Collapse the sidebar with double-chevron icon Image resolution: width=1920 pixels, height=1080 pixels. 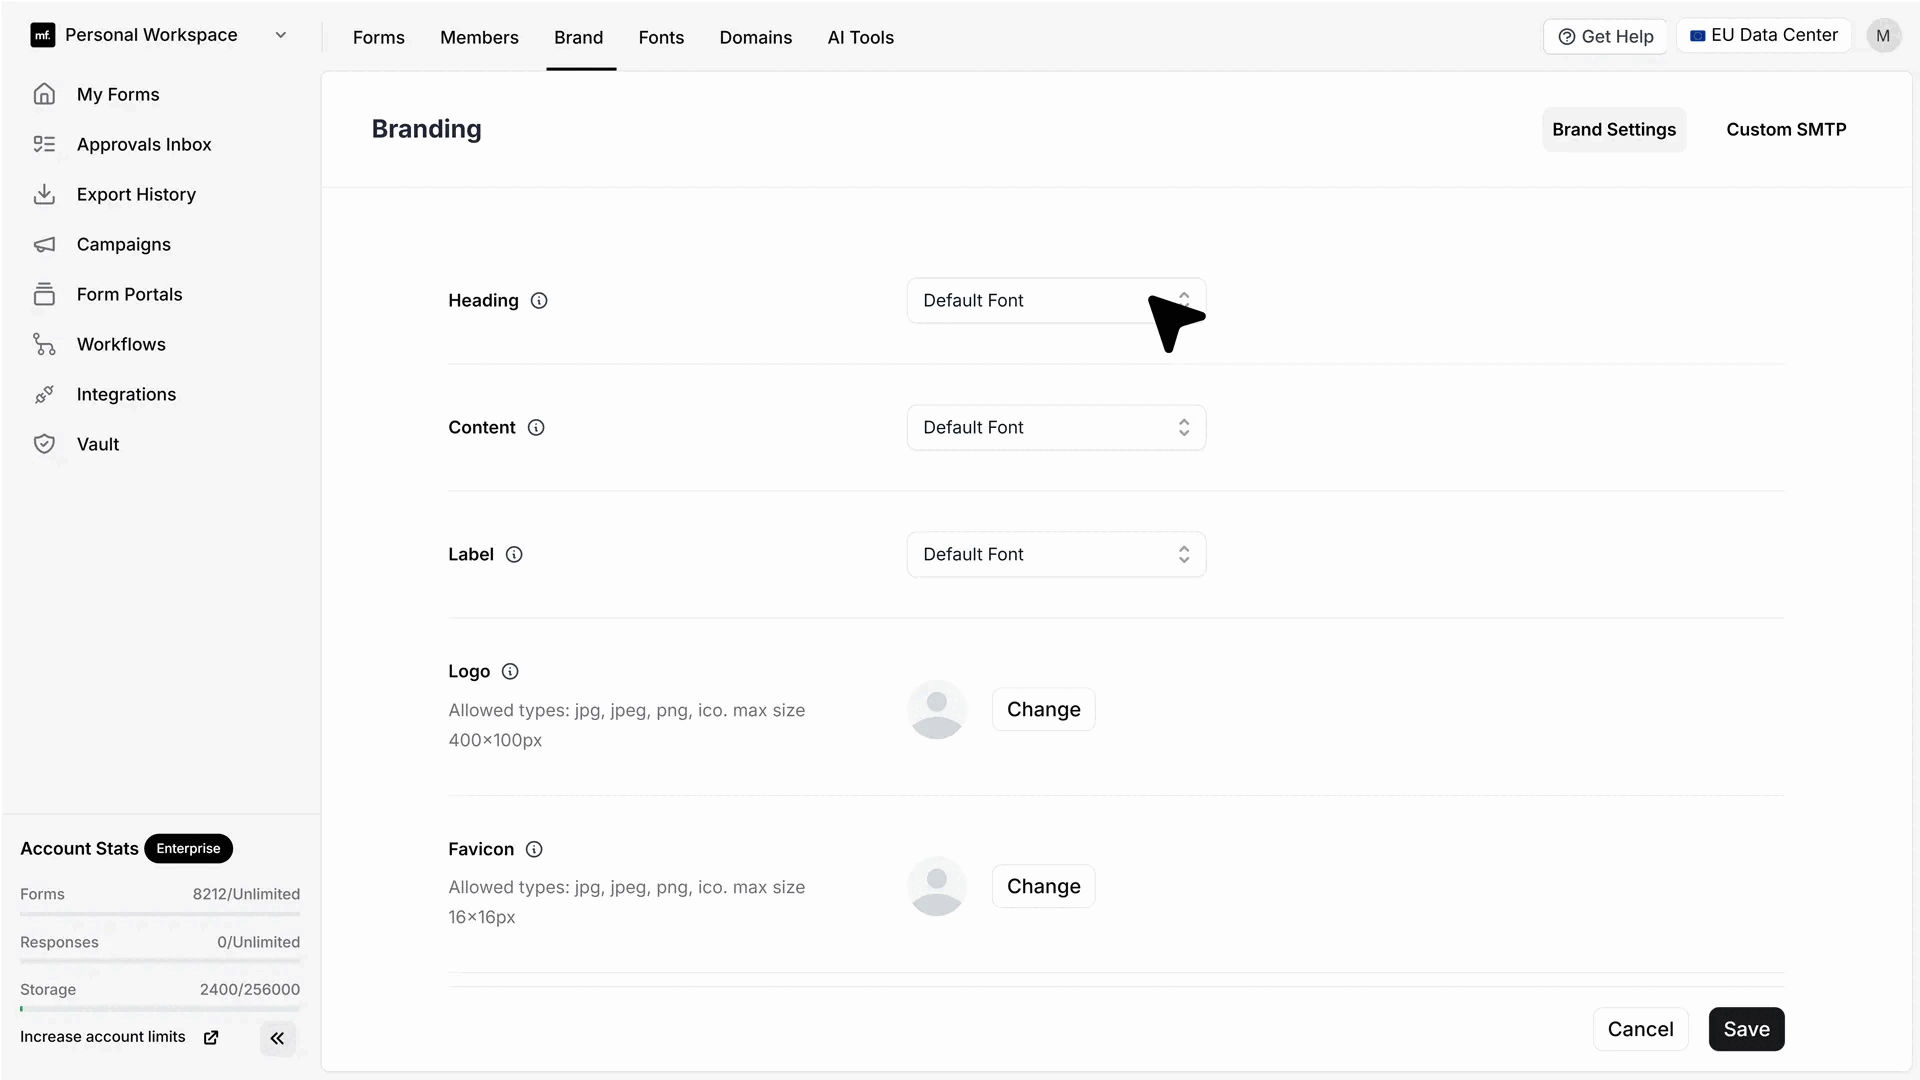click(x=277, y=1038)
